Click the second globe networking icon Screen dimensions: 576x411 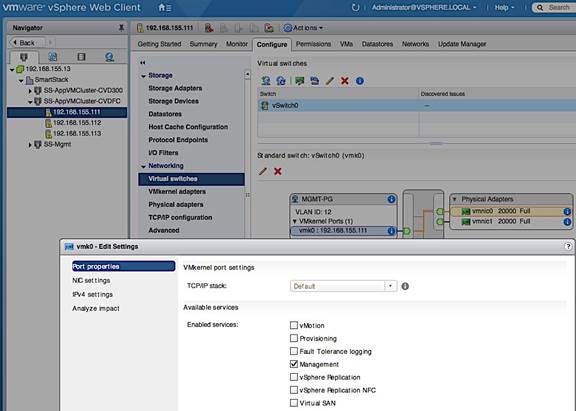281,81
